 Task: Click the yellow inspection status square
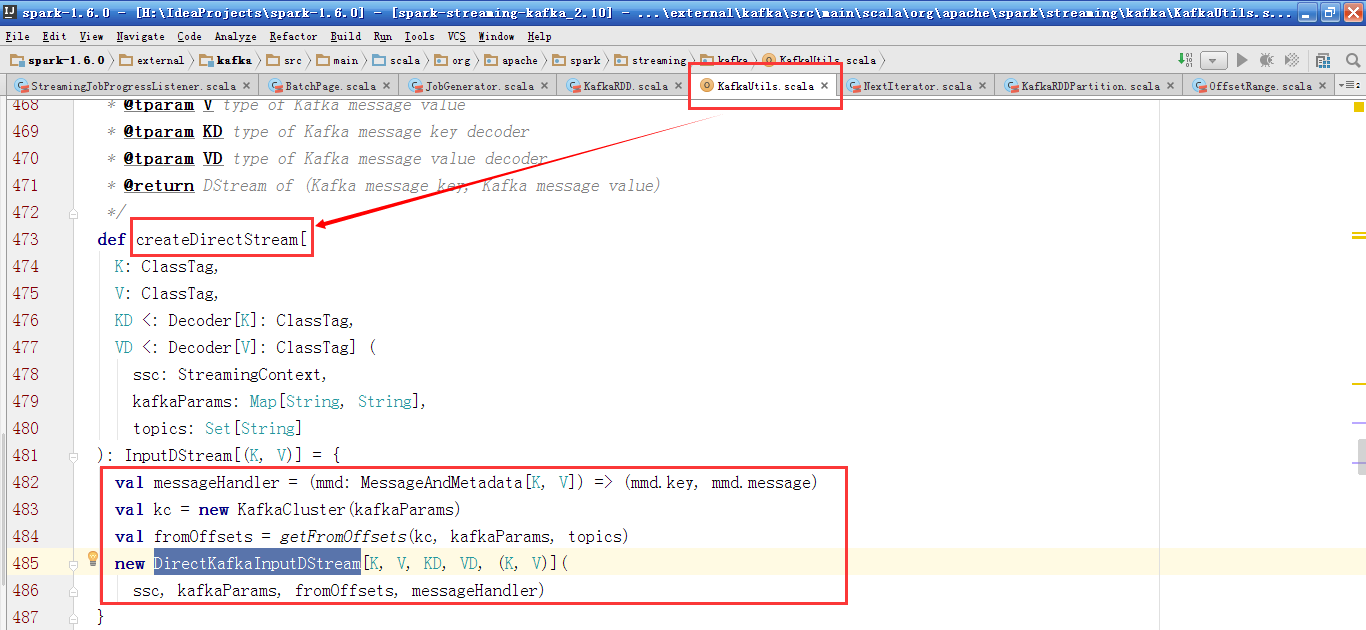click(1358, 106)
